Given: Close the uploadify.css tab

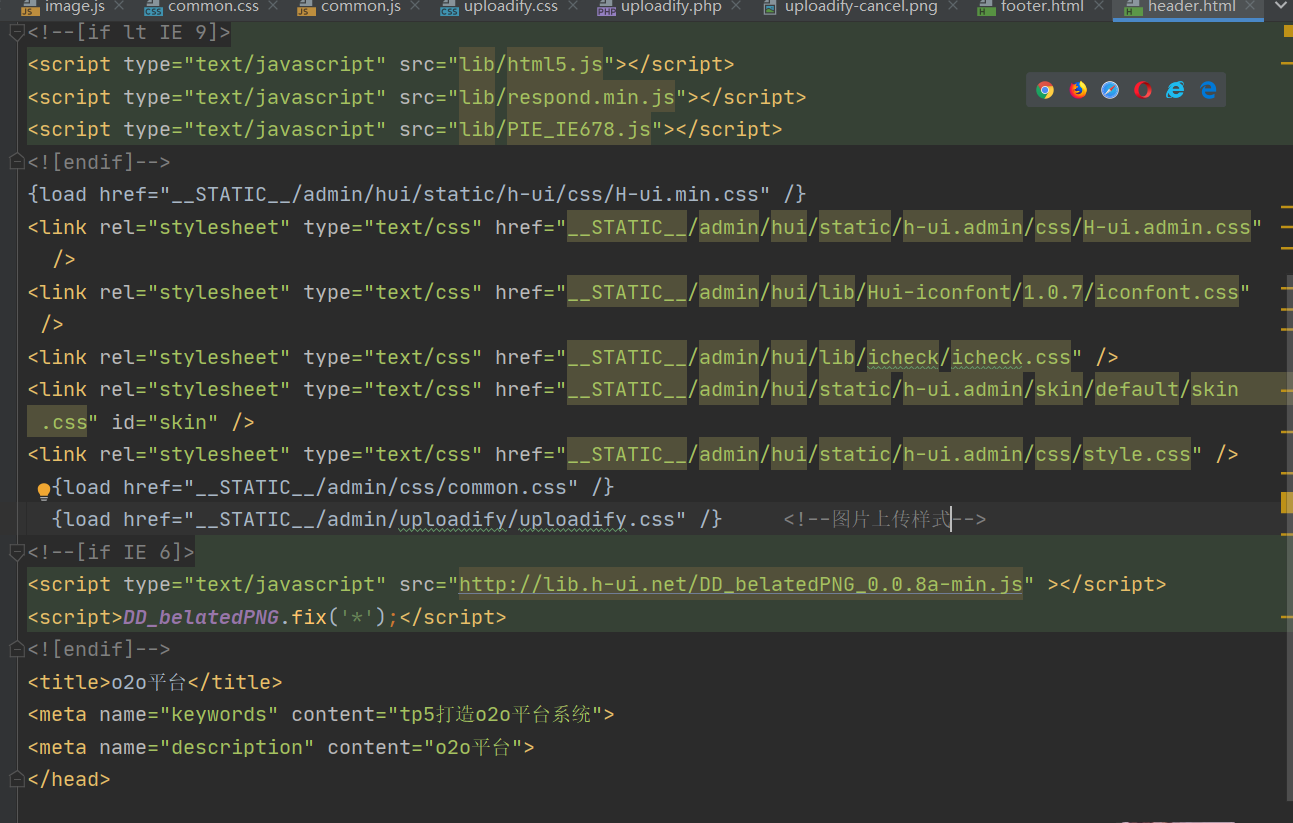Looking at the screenshot, I should (x=574, y=7).
